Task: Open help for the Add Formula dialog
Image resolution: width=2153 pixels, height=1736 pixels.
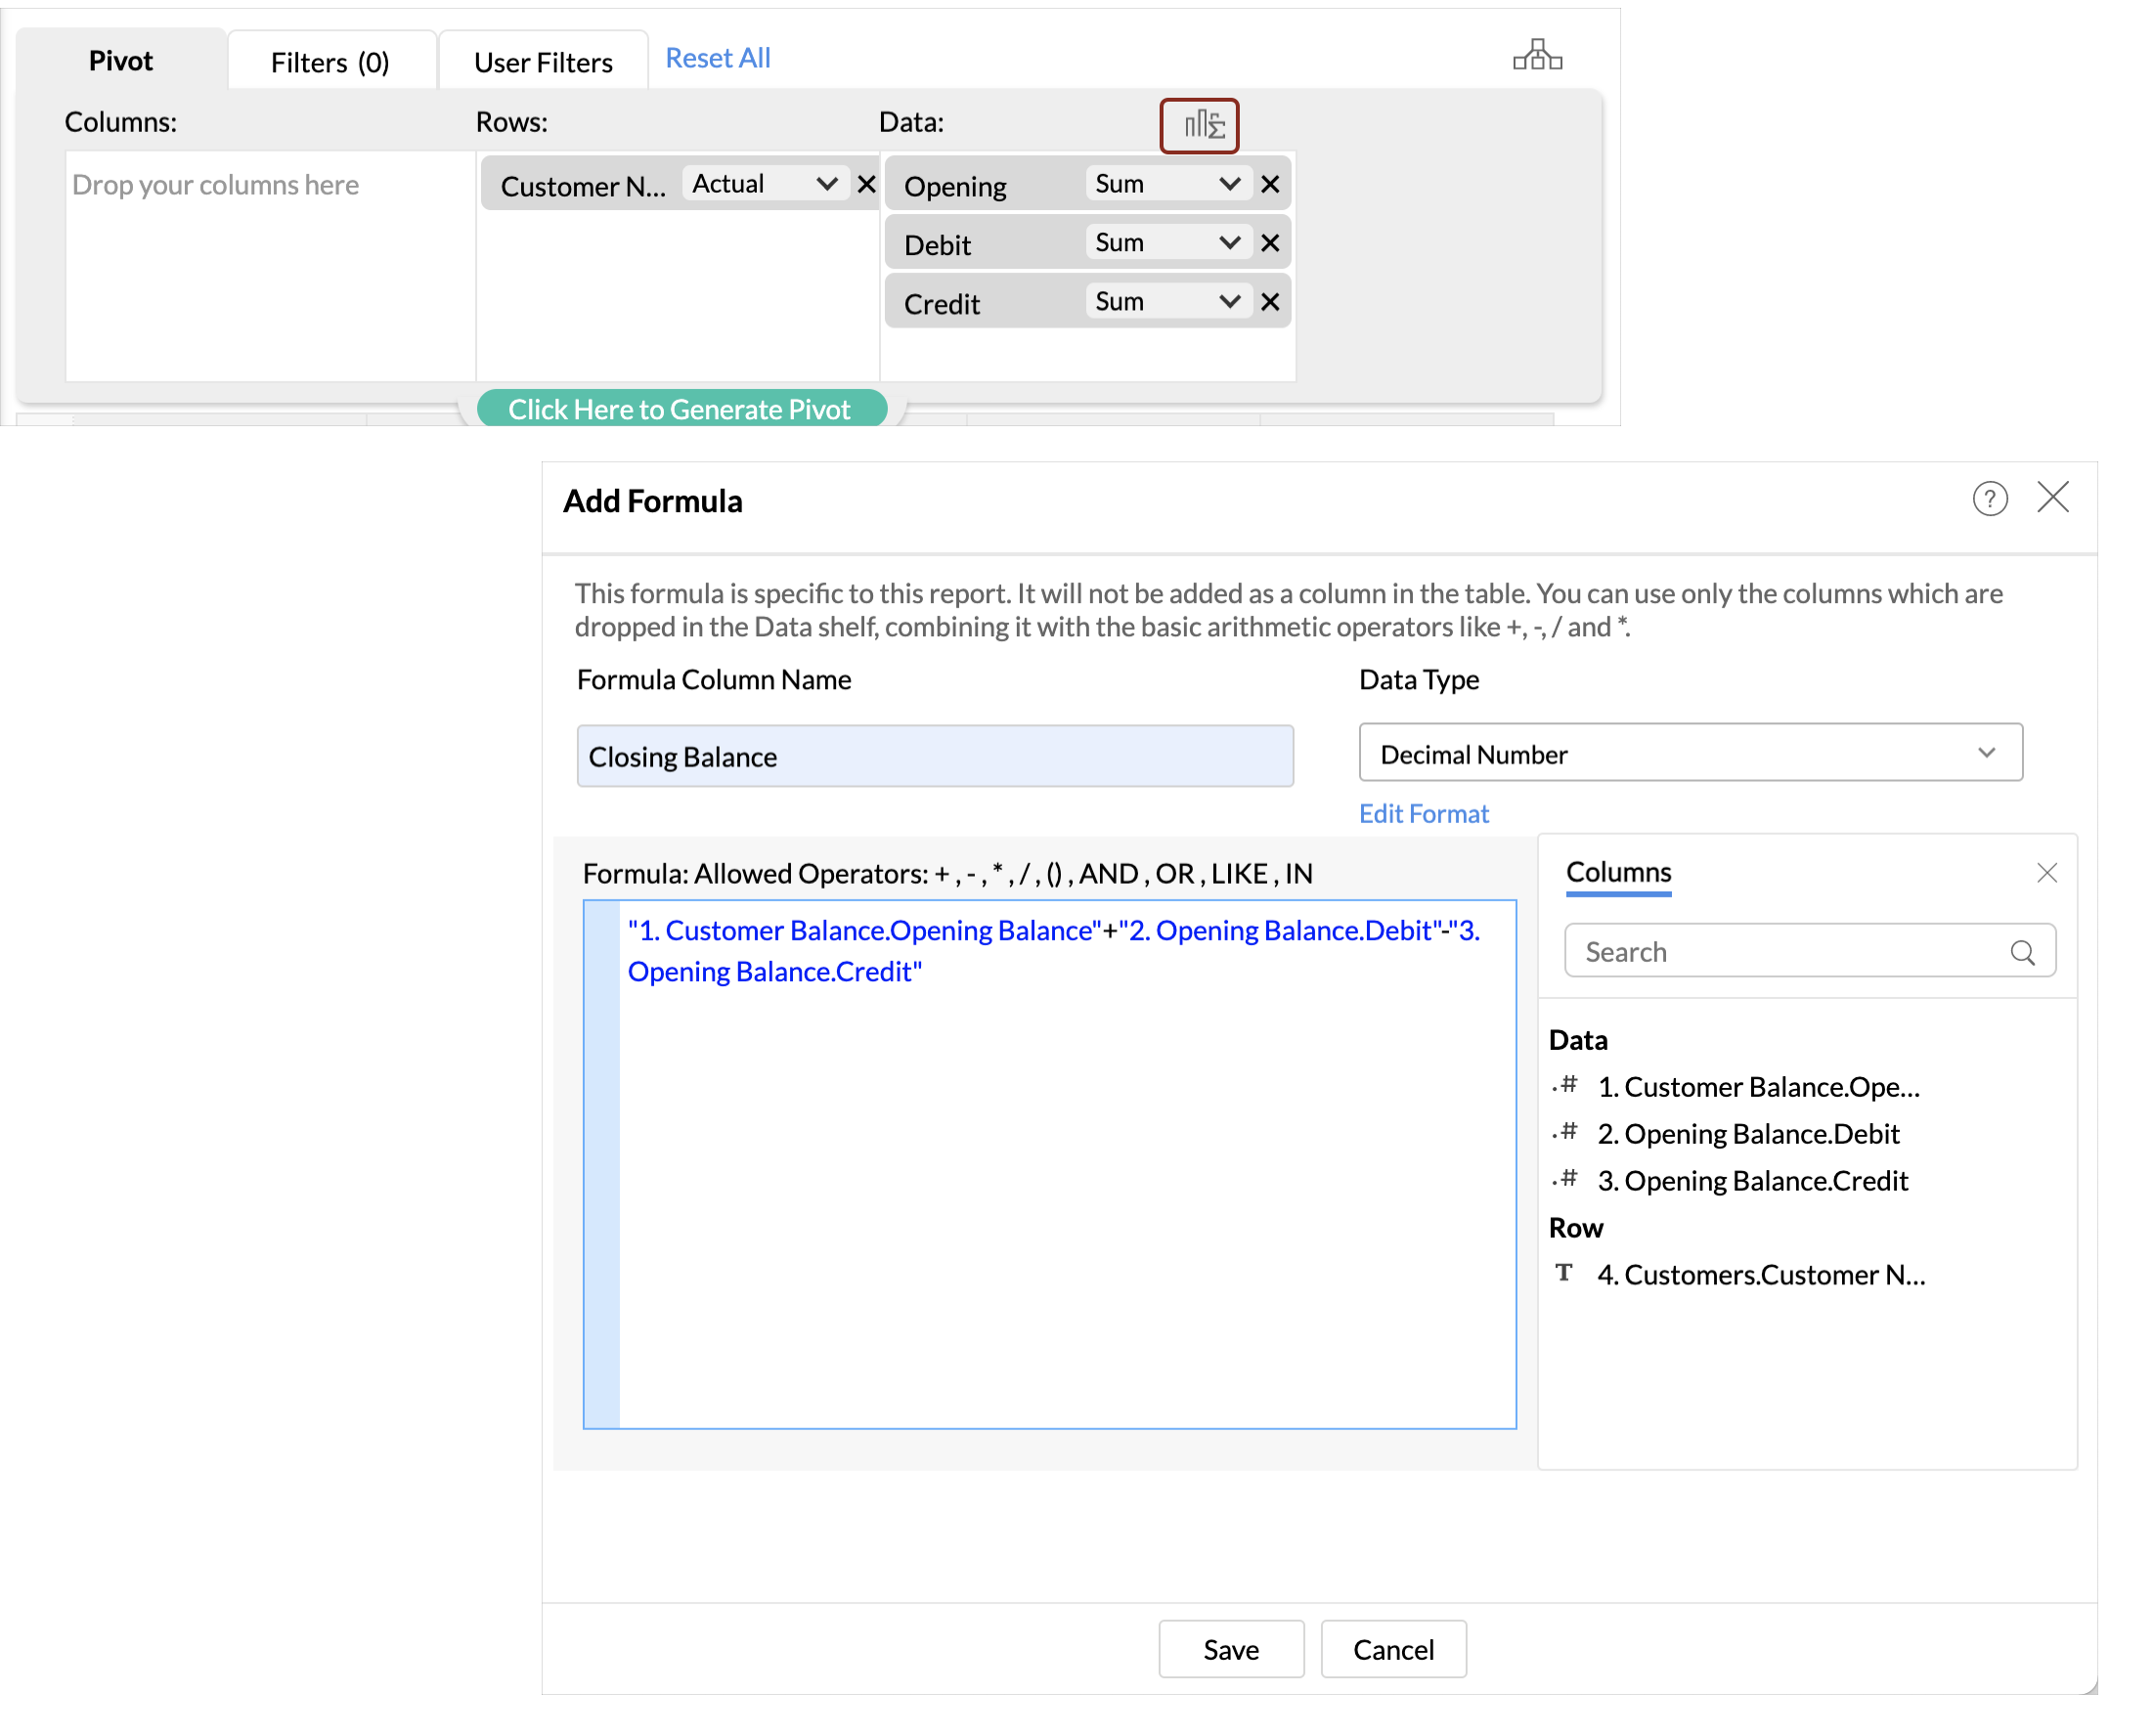Action: (1989, 498)
